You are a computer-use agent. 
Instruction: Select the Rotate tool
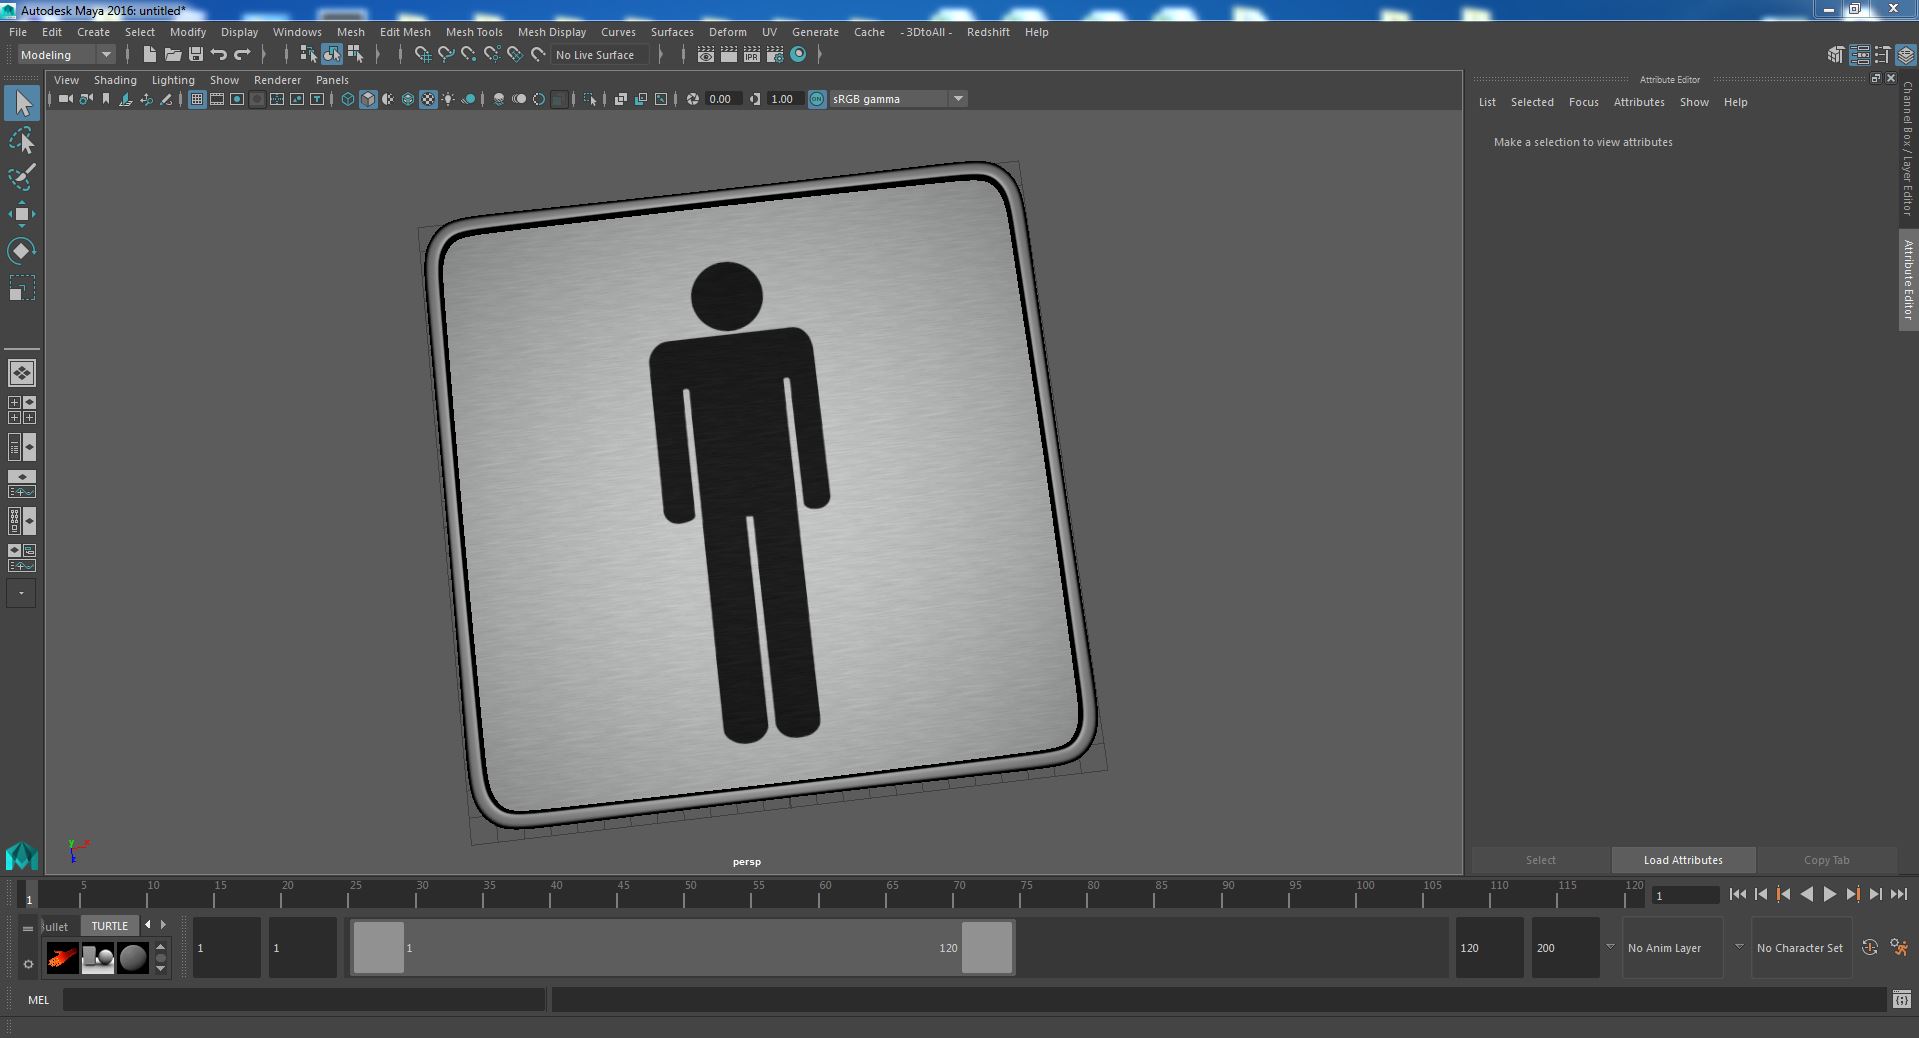21,250
